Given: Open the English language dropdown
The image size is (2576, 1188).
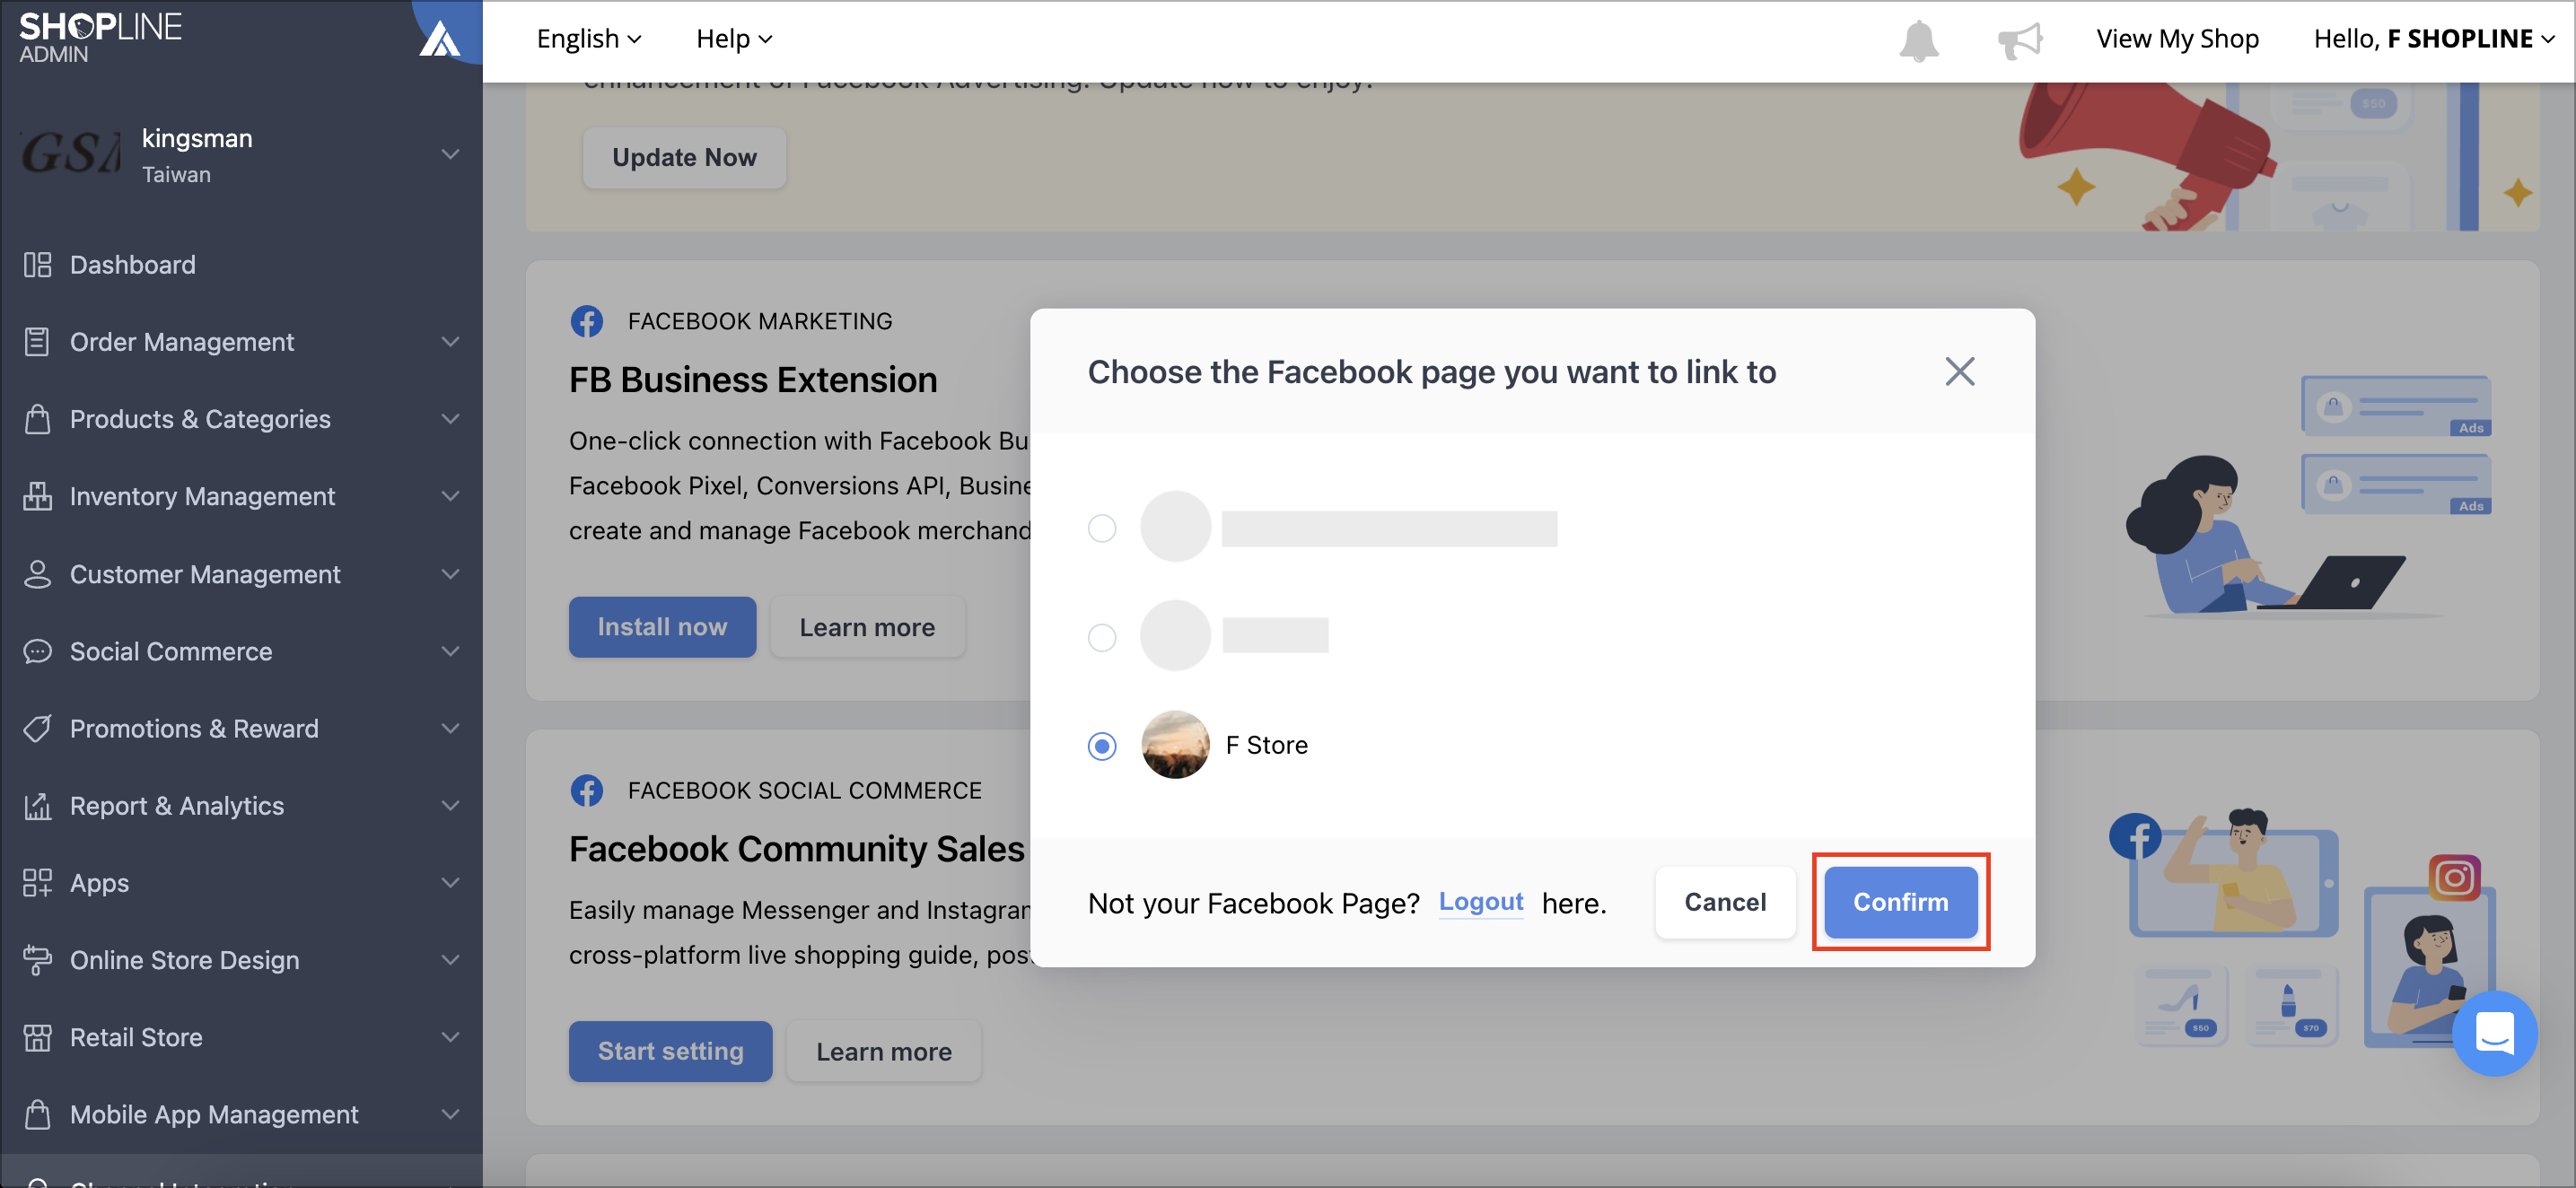Looking at the screenshot, I should coord(589,39).
